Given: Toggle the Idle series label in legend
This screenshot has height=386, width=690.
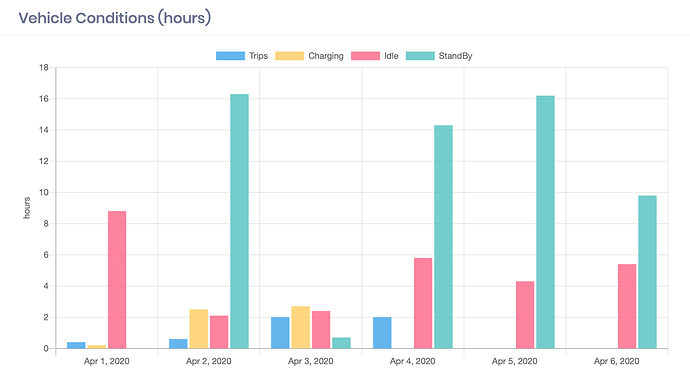Looking at the screenshot, I should (x=391, y=56).
